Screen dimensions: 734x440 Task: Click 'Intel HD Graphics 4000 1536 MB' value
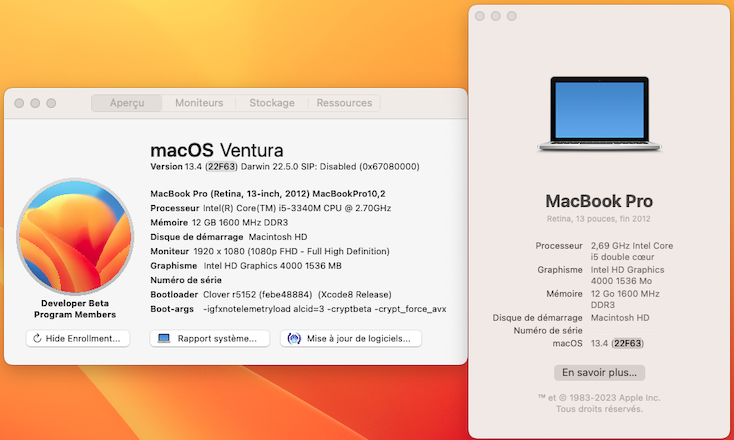pyautogui.click(x=272, y=266)
